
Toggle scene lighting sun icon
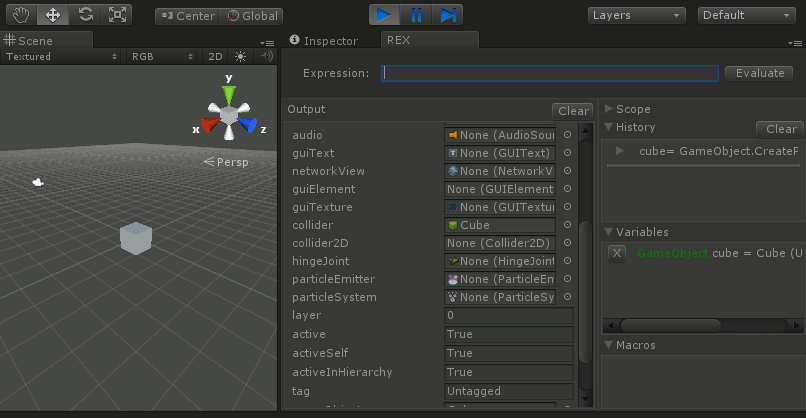coord(240,57)
